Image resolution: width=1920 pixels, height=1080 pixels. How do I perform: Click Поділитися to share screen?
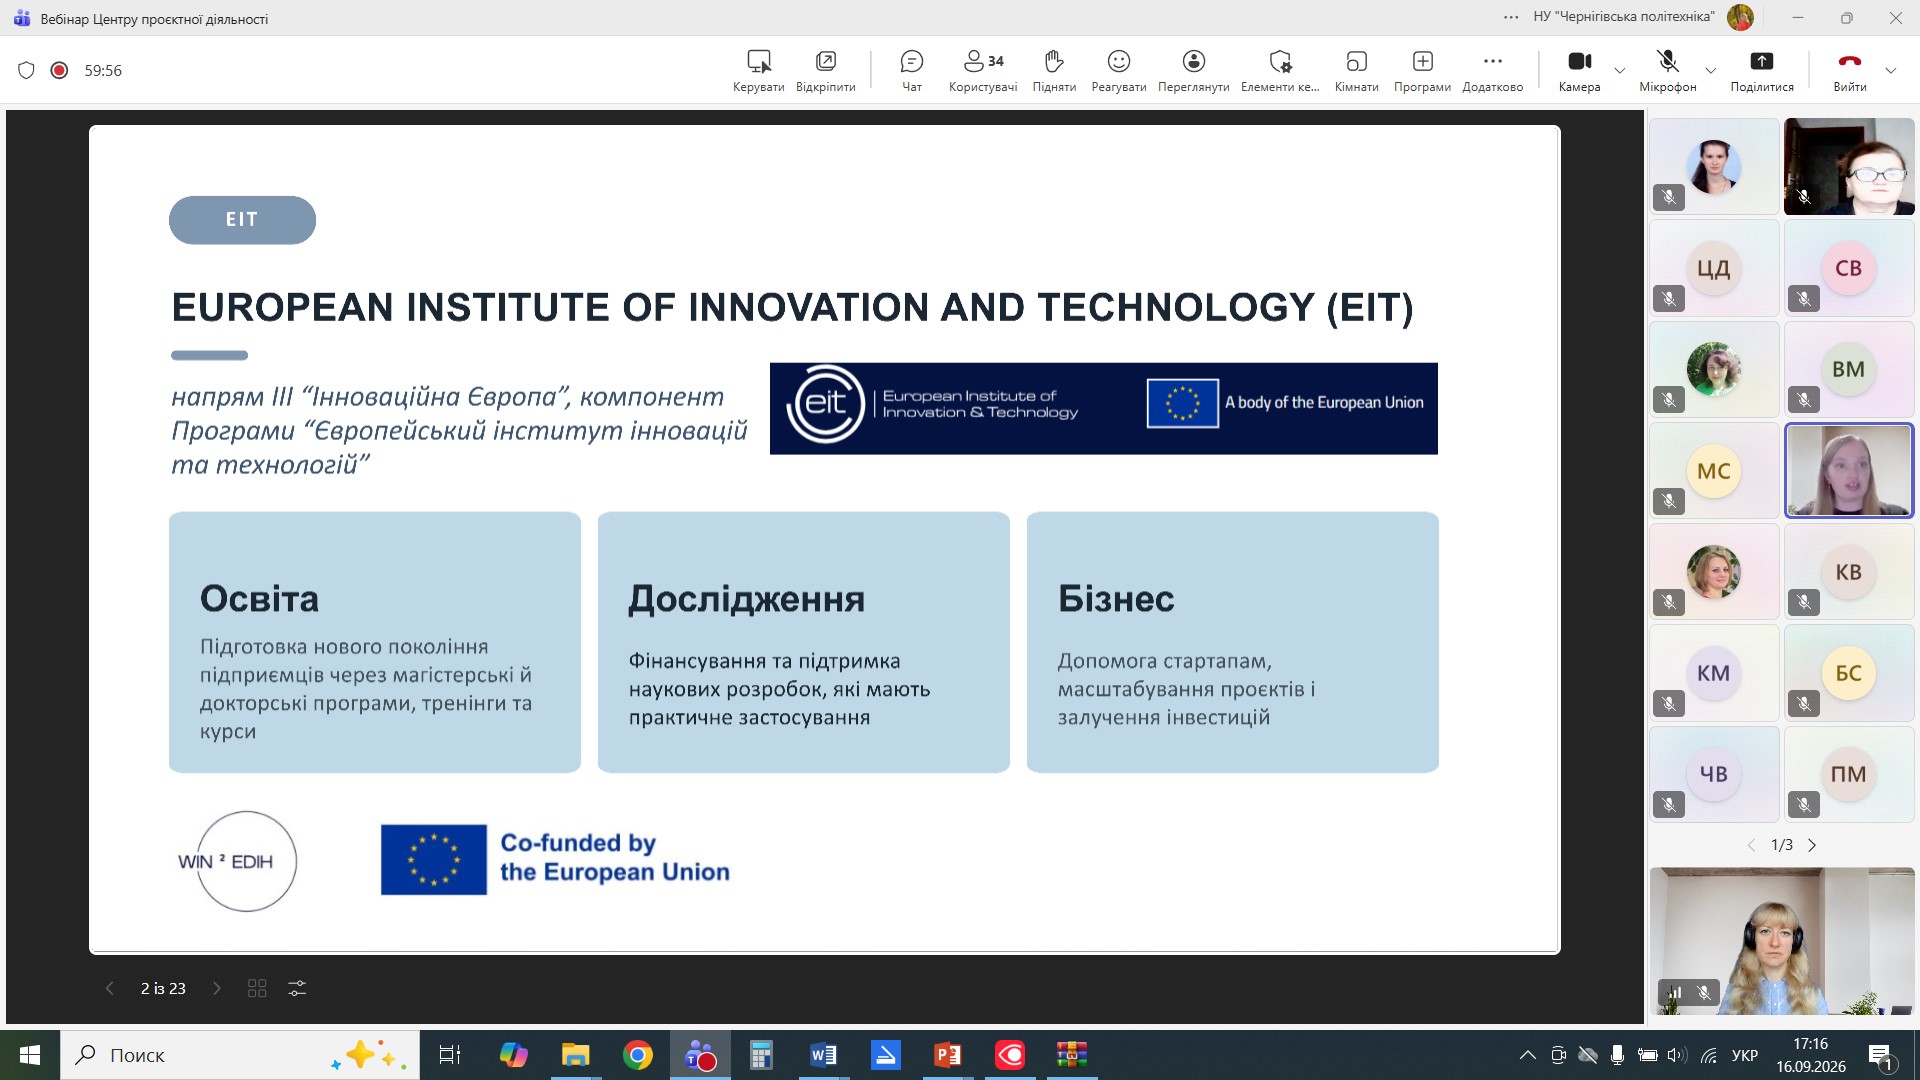pyautogui.click(x=1762, y=71)
